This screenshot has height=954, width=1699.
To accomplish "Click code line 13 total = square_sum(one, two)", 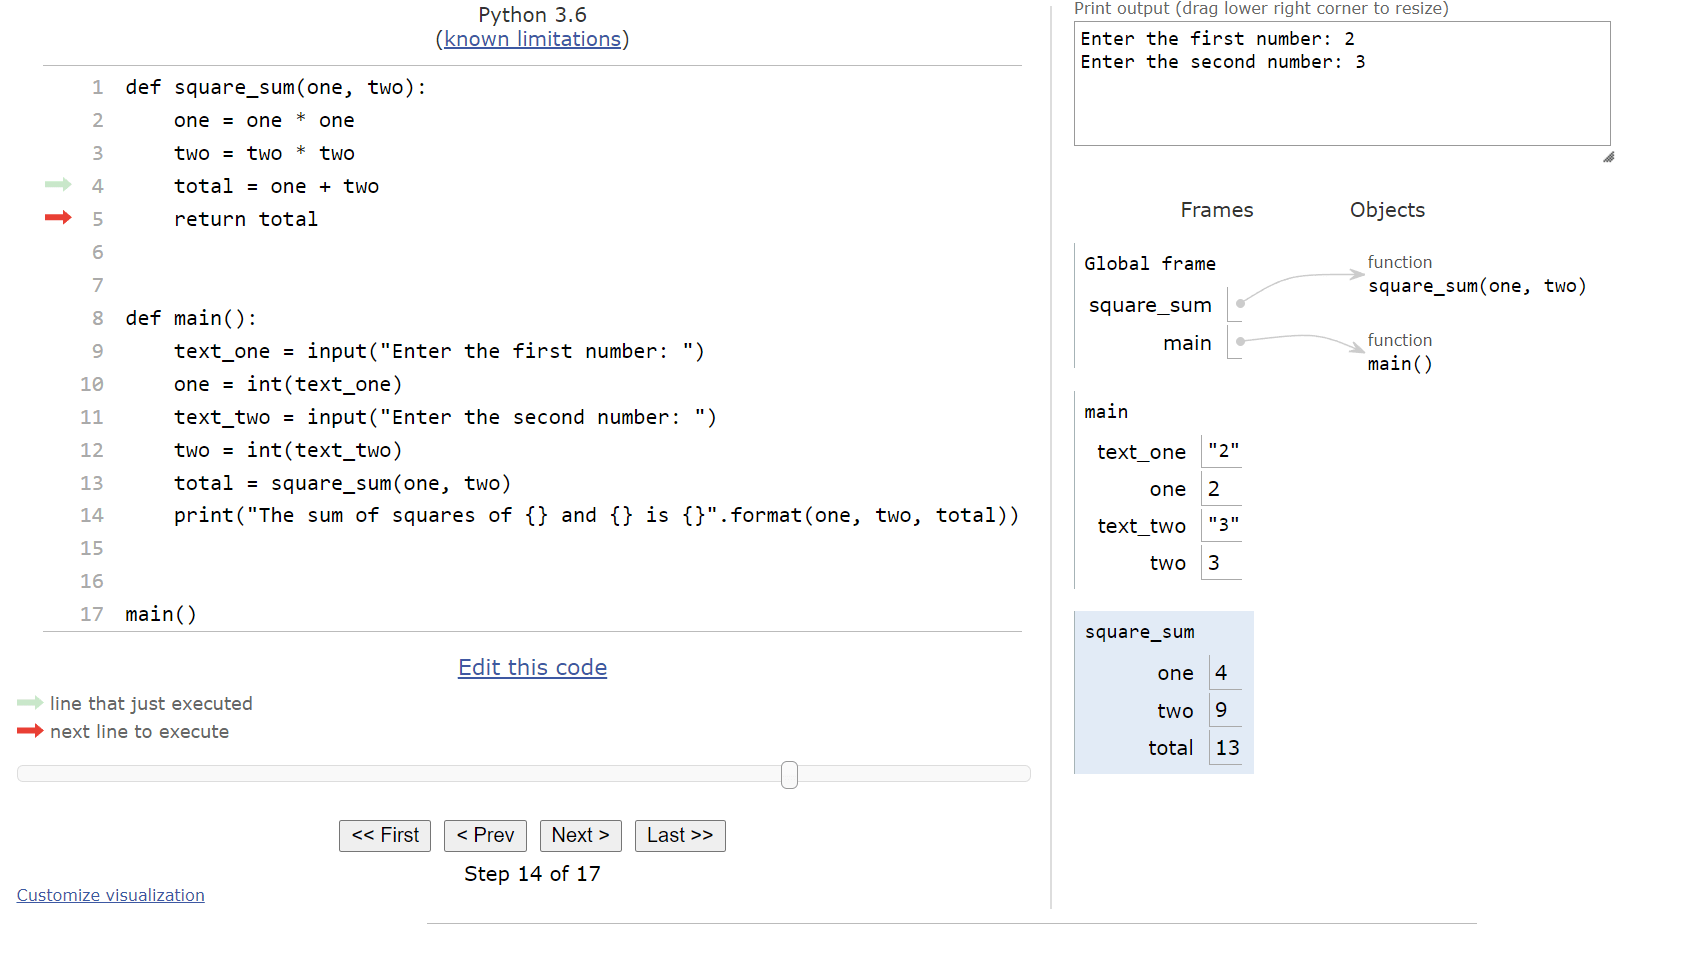I will 343,483.
